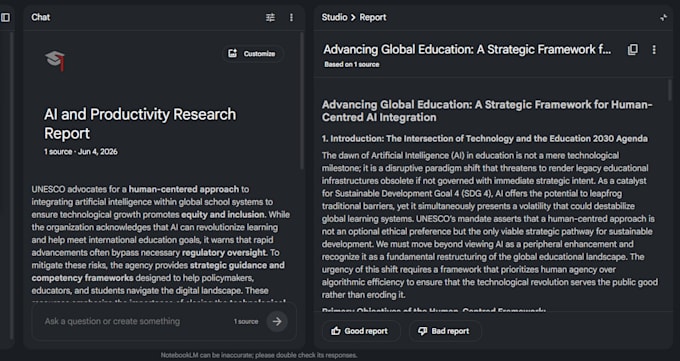The height and width of the screenshot is (361, 680).
Task: Click the bold 'human-centered approach' phrase
Action: [184, 189]
